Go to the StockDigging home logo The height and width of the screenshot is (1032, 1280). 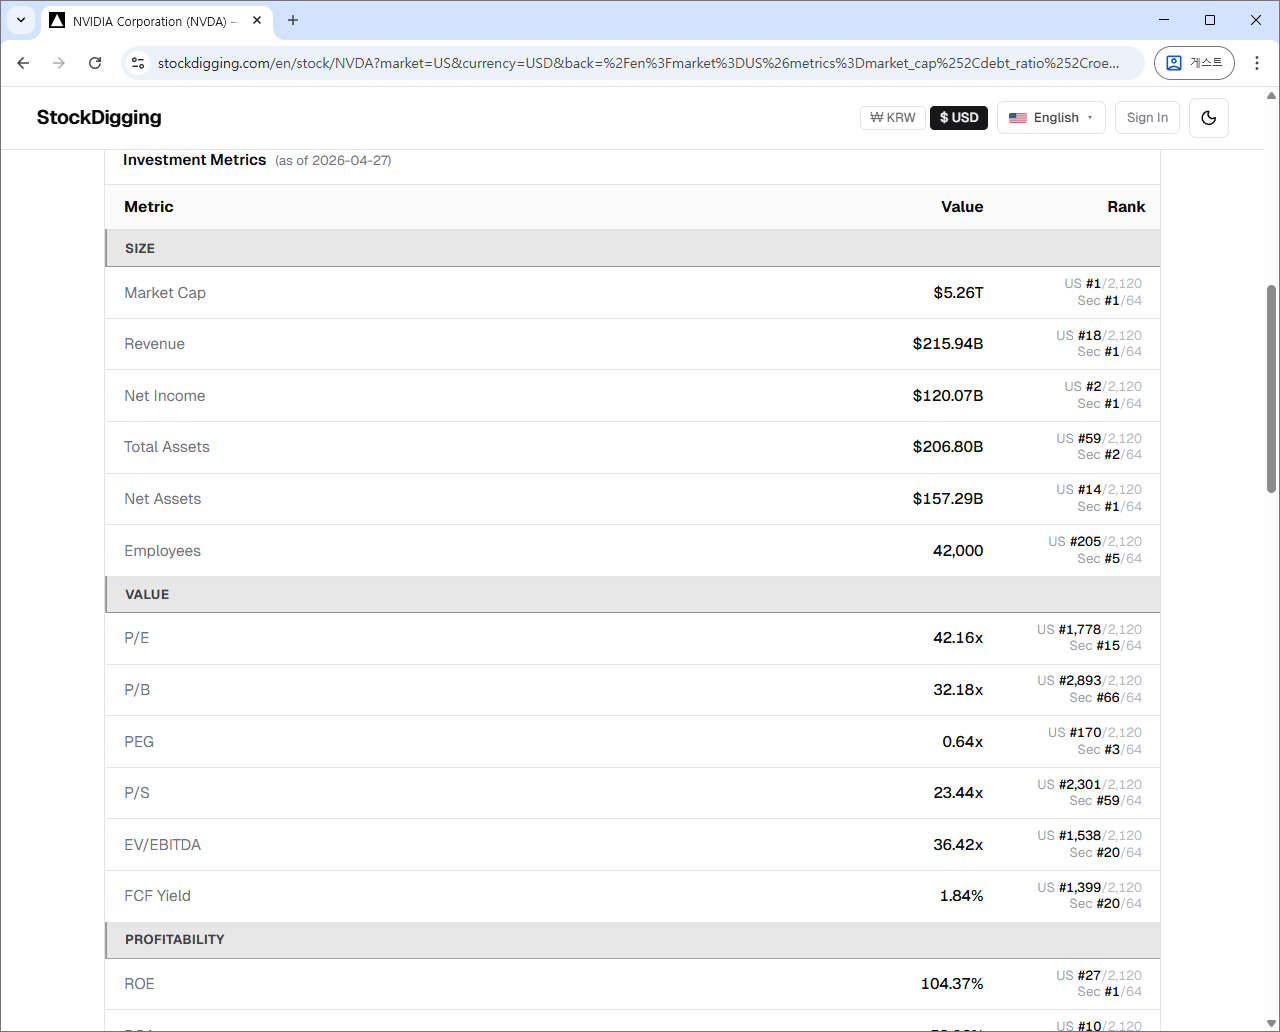[x=99, y=117]
